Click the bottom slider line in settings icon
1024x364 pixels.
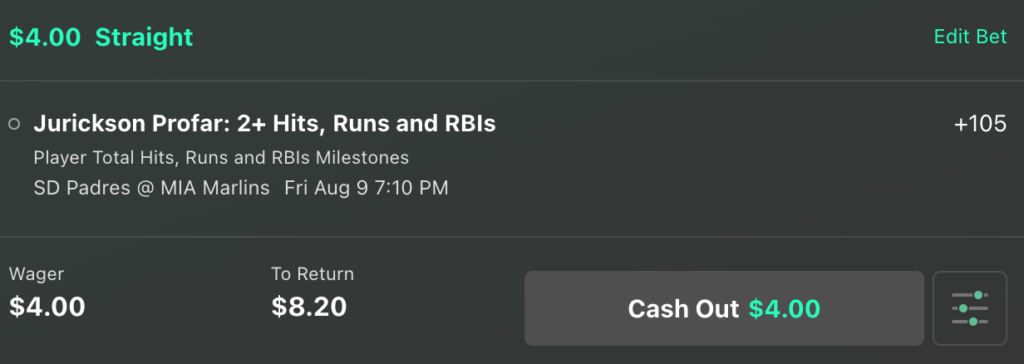970,321
